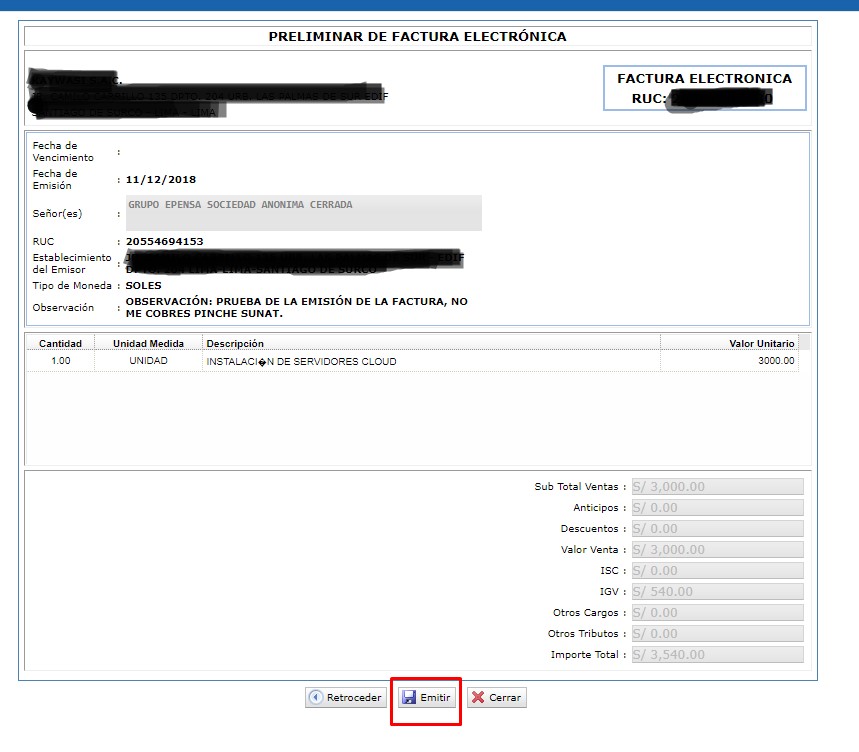Click the RUC number 20554694153
This screenshot has width=859, height=752.
[164, 242]
